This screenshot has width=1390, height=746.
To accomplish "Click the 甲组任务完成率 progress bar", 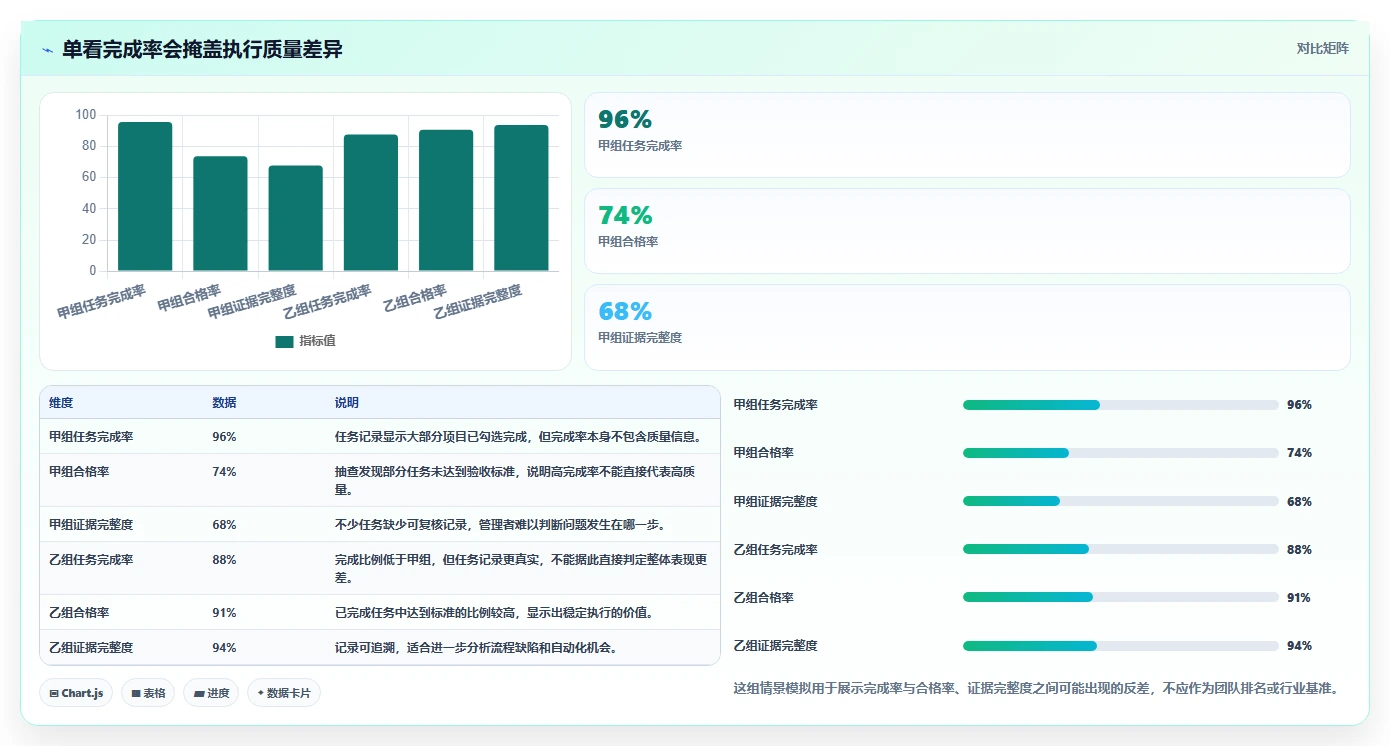I will coord(1120,405).
